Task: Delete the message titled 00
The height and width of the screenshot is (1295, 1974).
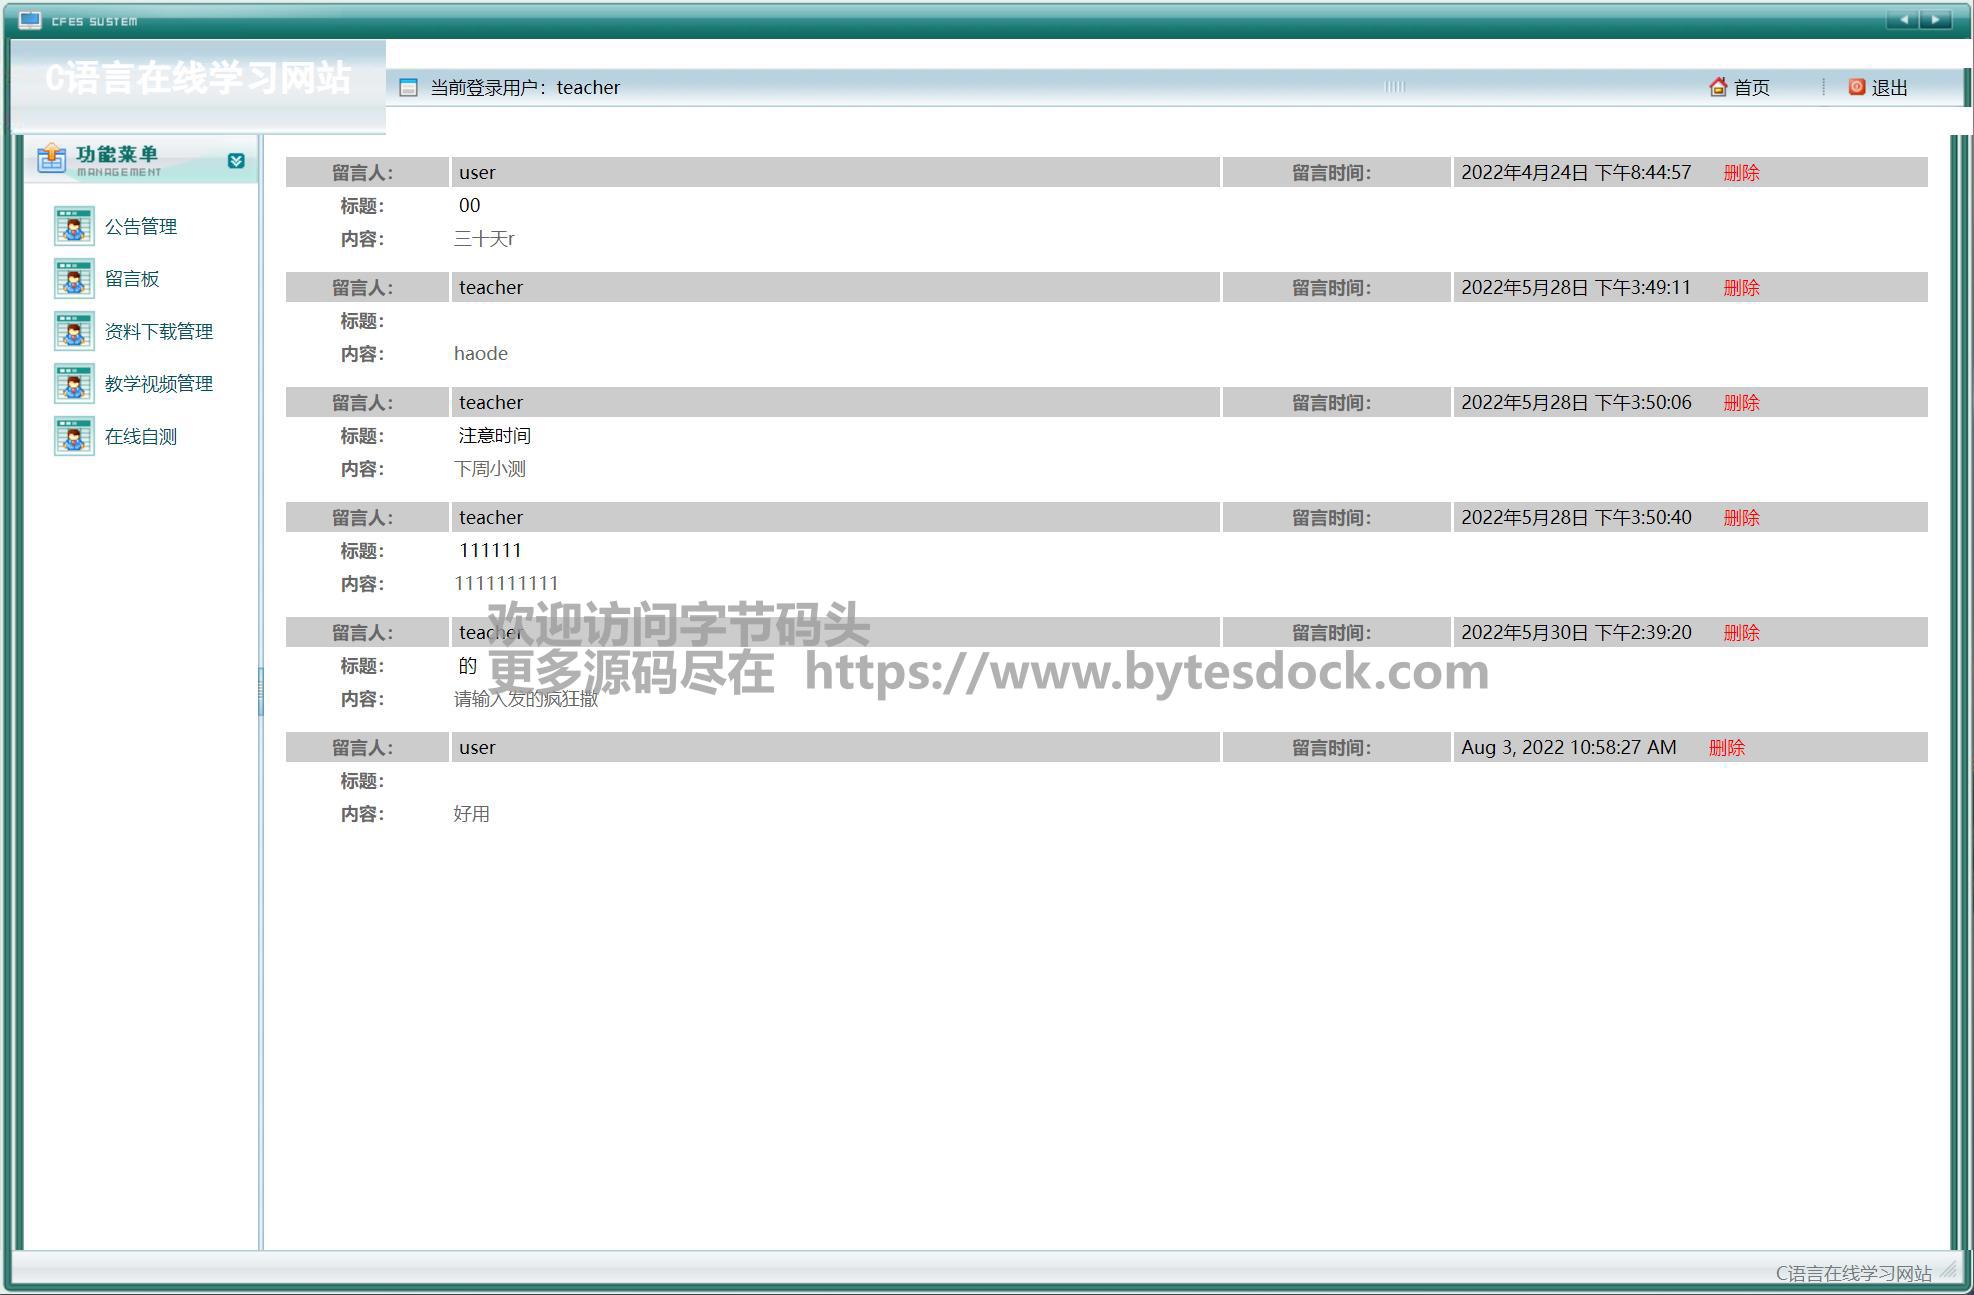Action: click(1741, 173)
